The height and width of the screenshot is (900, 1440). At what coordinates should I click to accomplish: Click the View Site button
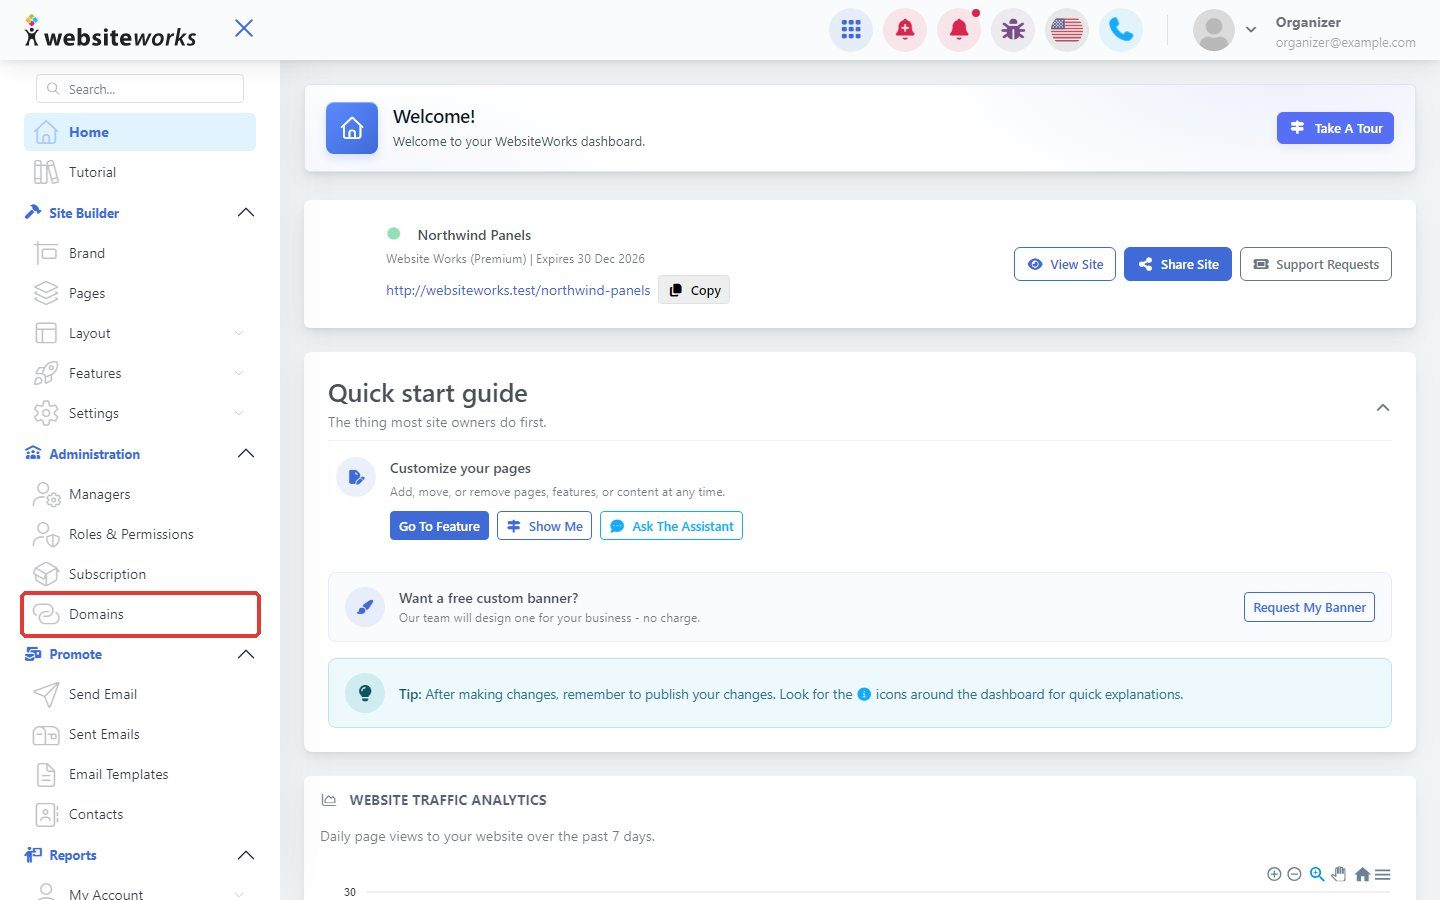[1065, 264]
